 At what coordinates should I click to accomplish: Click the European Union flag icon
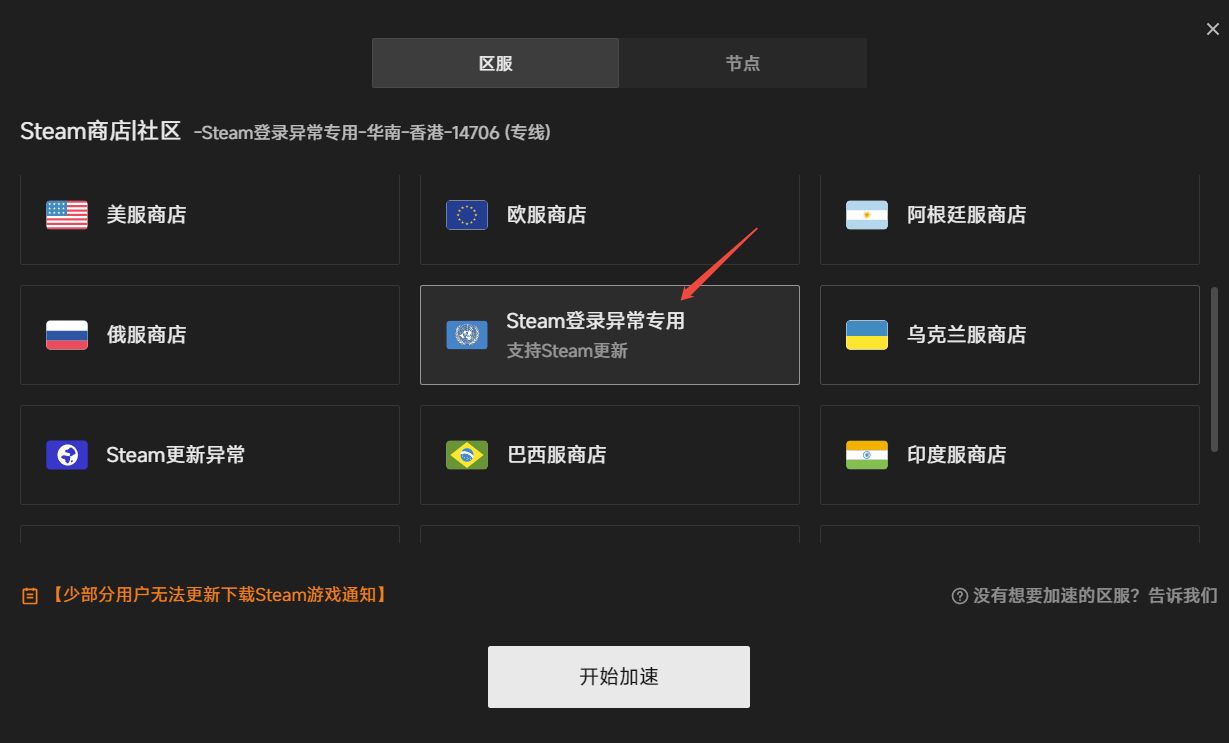[x=467, y=215]
